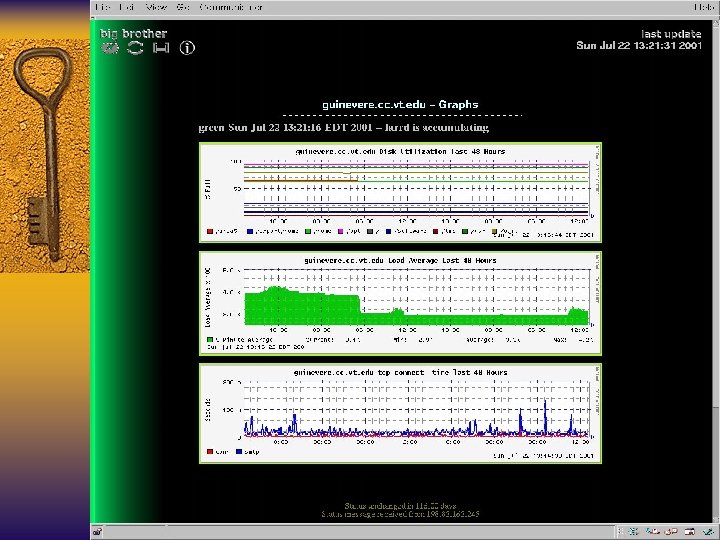Viewport: 720px width, 540px height.
Task: Click the third Big Brother toolbar icon
Action: 160,48
